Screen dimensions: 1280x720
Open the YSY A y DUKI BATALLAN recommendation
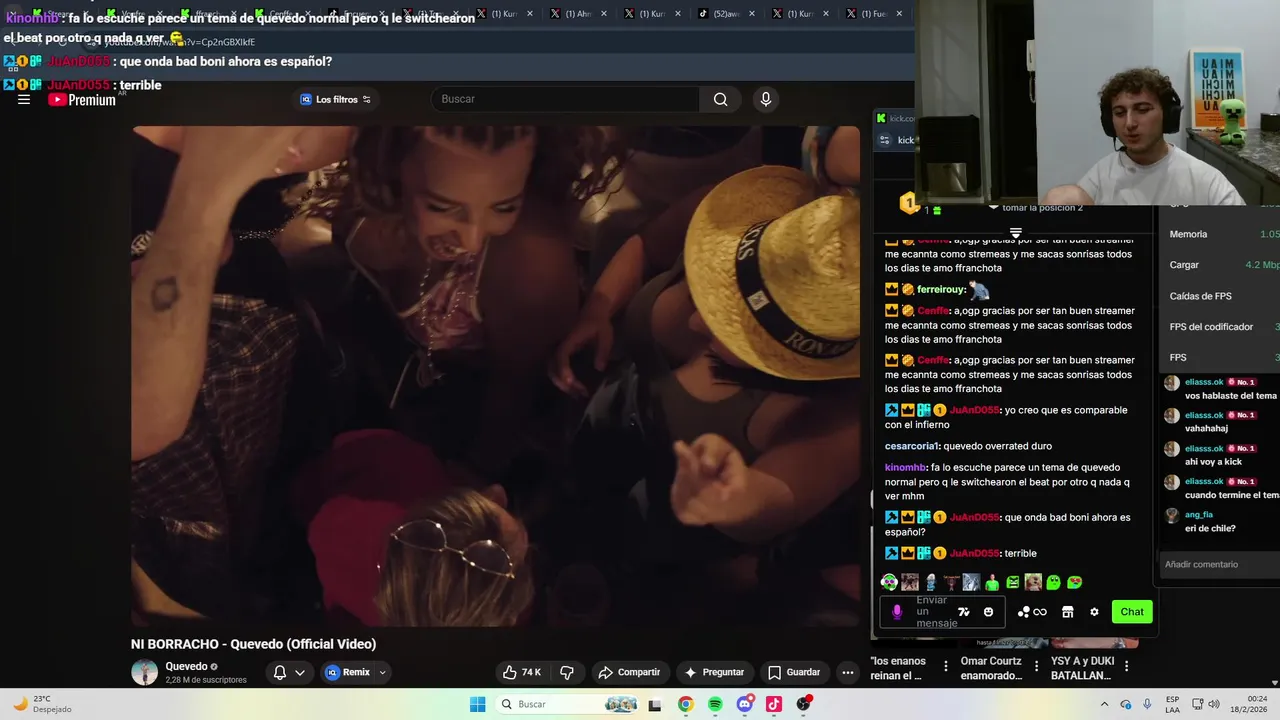tap(1081, 668)
